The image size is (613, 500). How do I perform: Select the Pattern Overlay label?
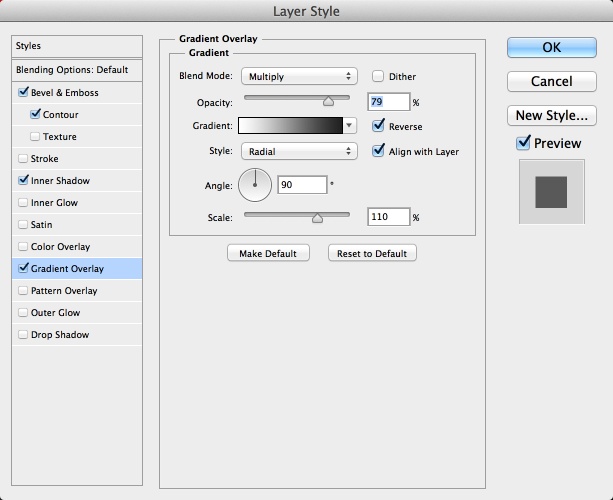(64, 290)
